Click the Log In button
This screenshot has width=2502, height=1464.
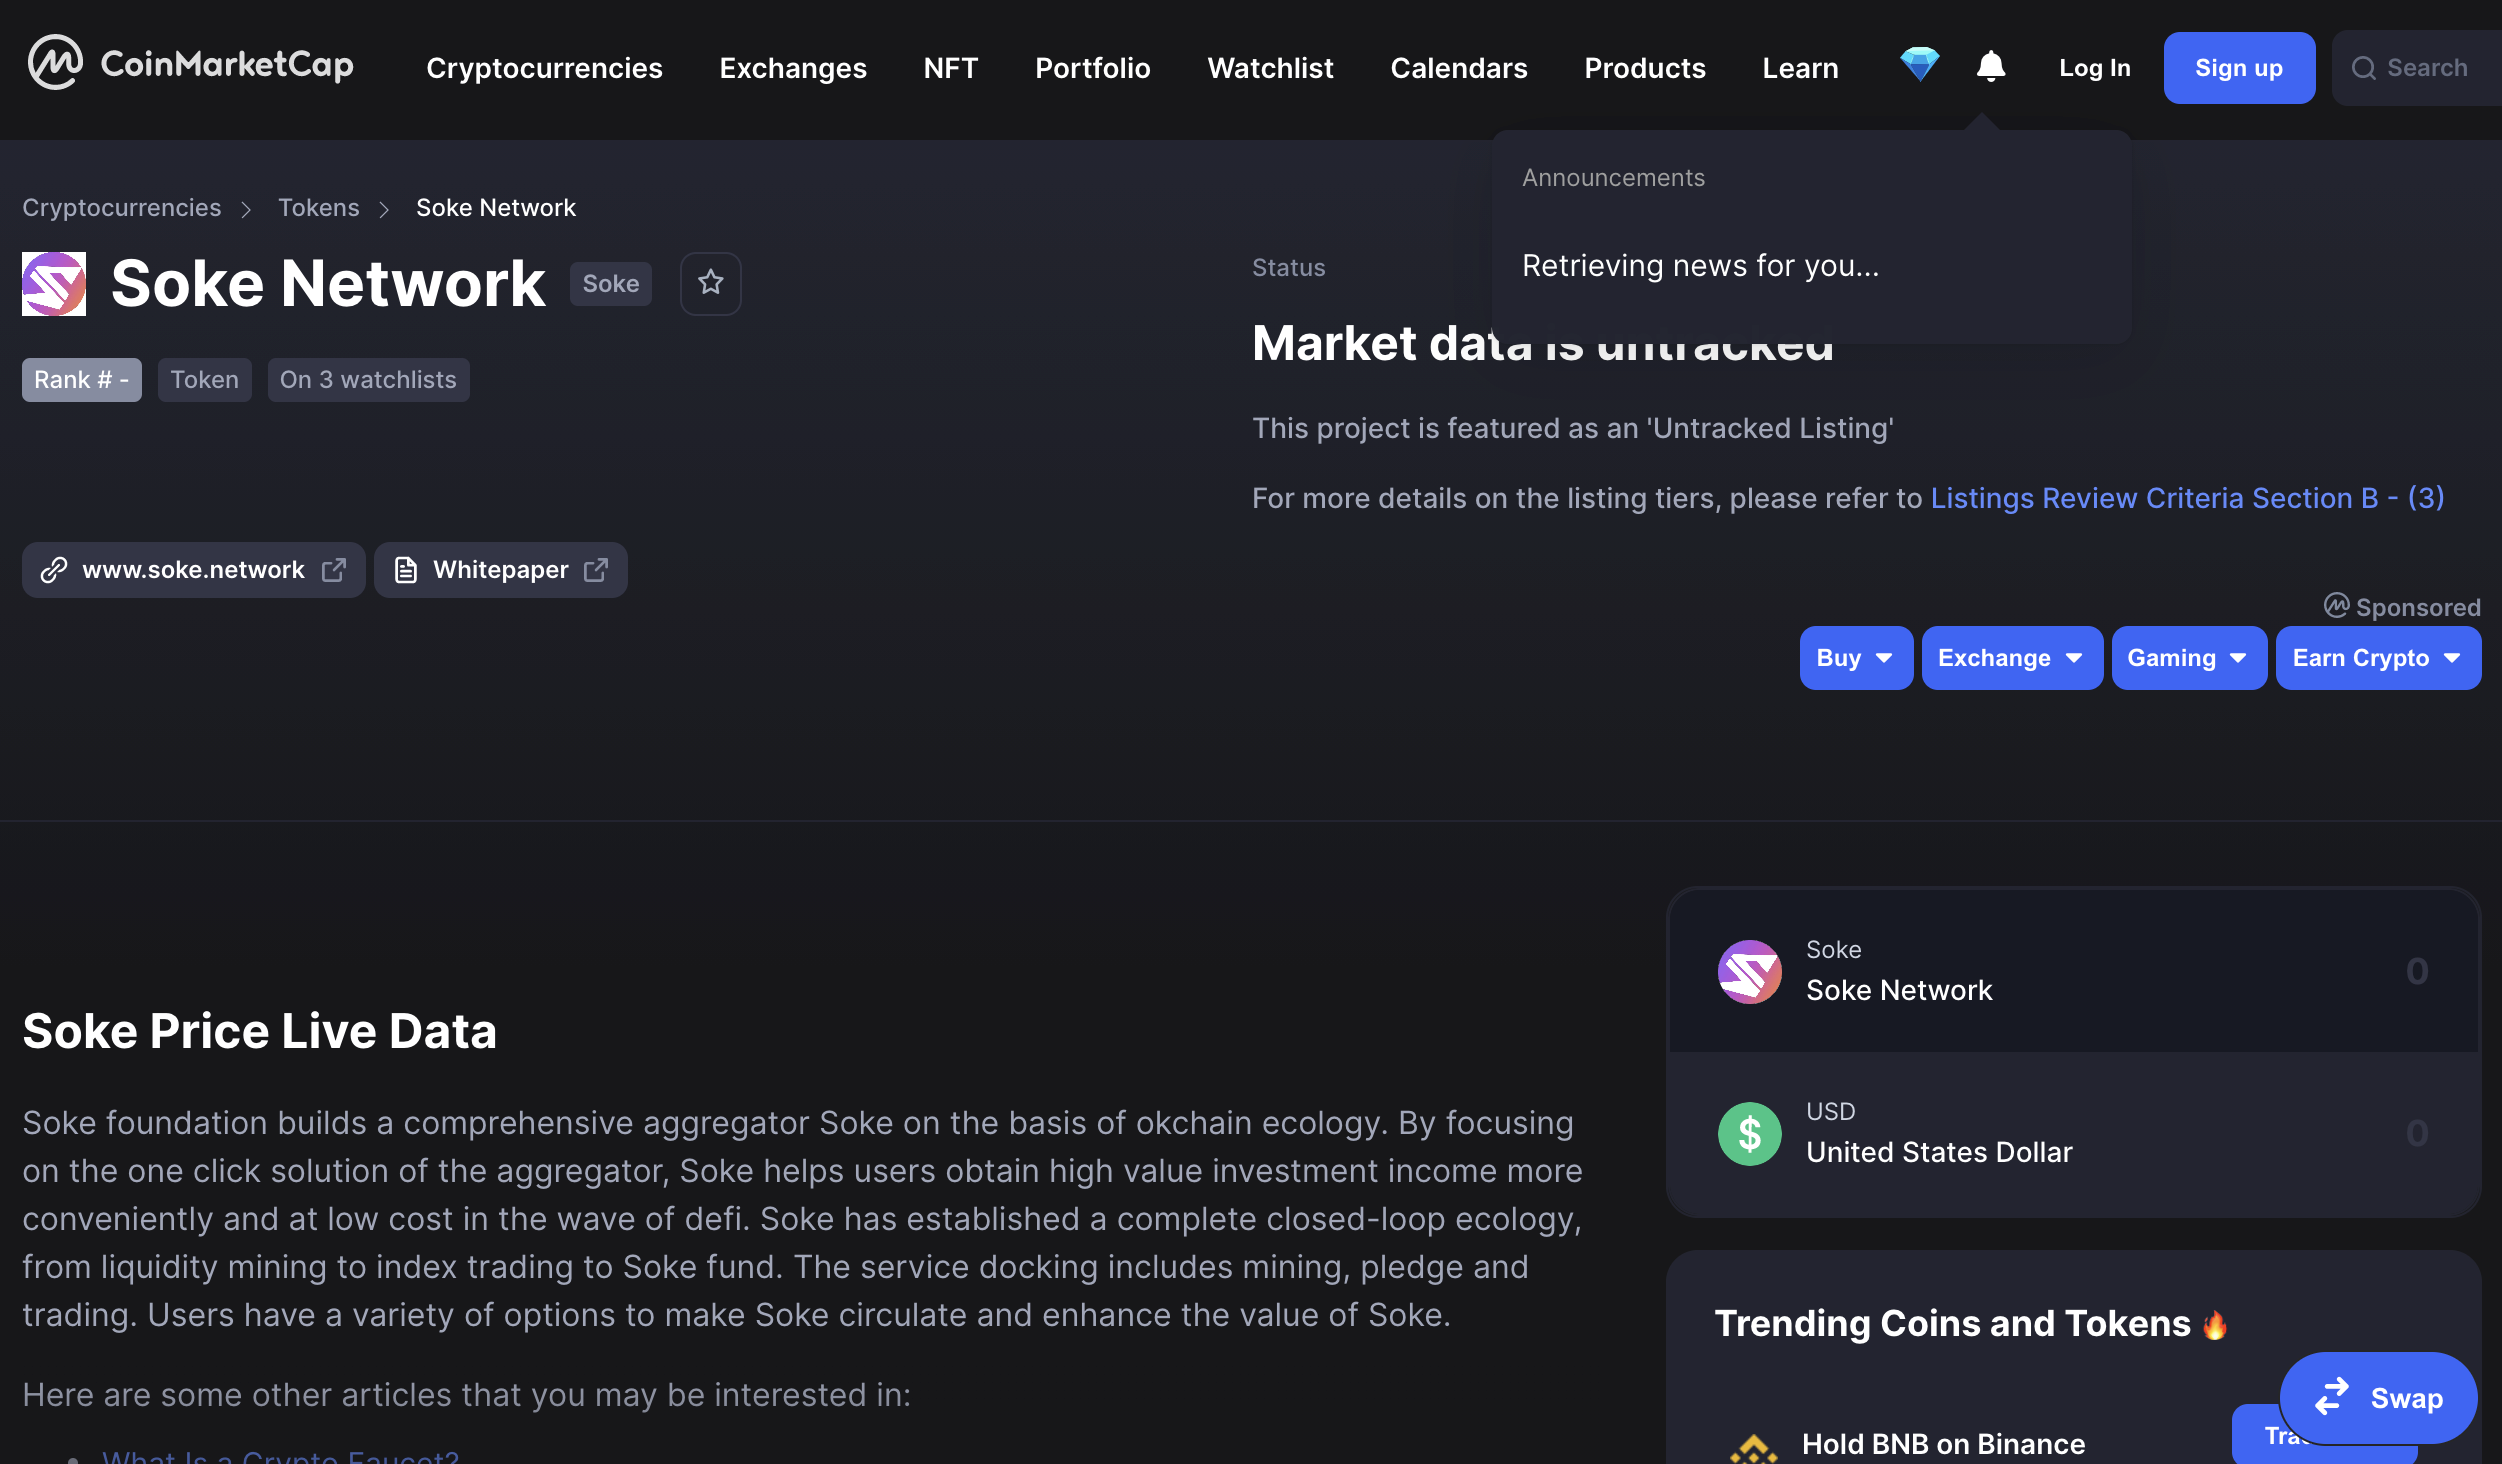(2095, 68)
